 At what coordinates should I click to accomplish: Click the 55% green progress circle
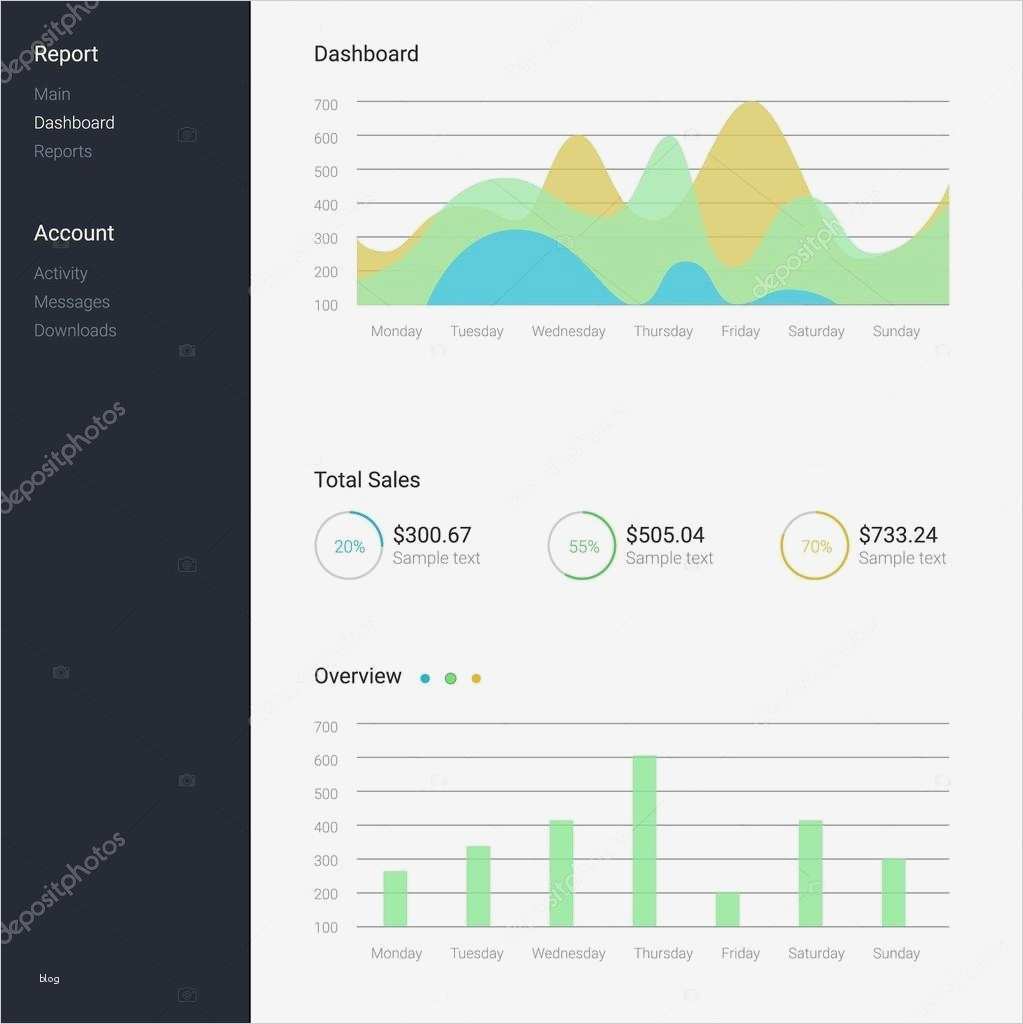(582, 545)
